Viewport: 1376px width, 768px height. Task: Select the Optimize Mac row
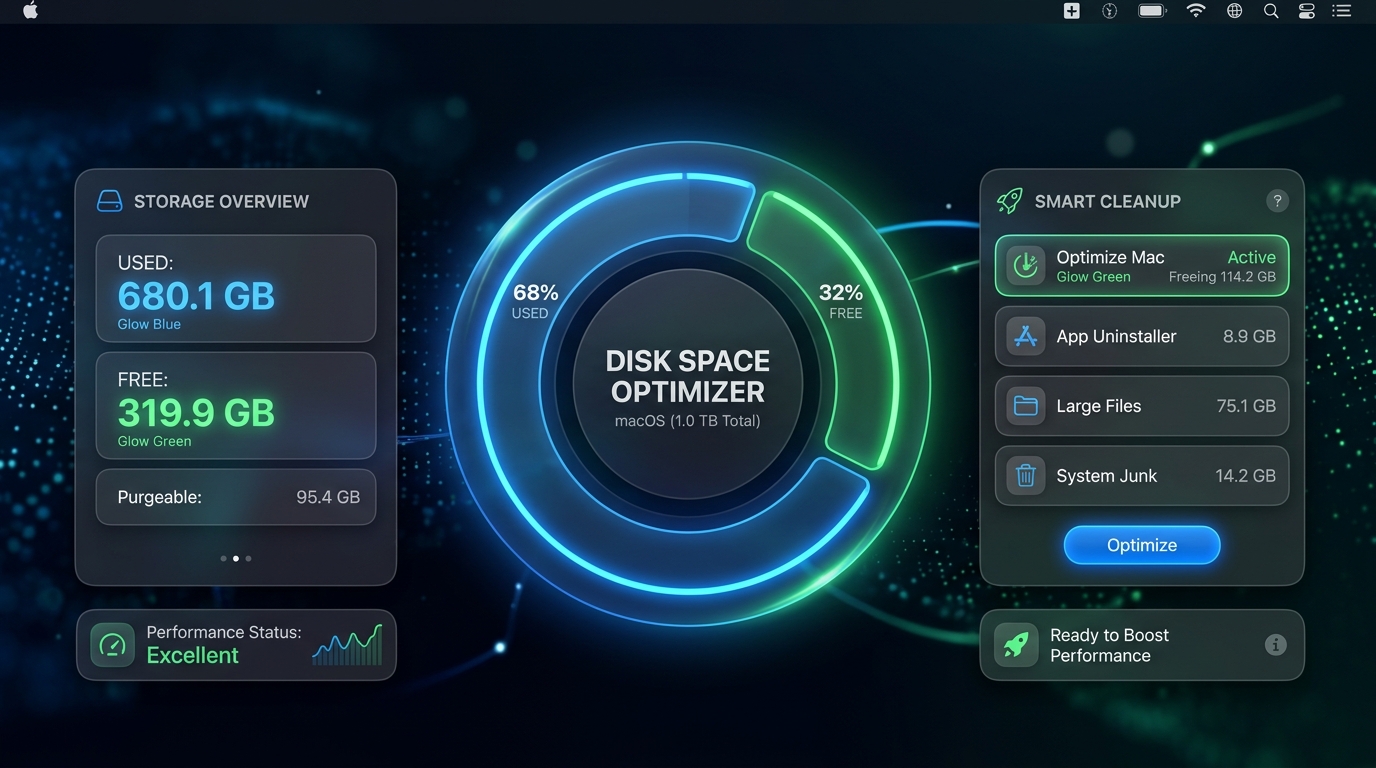pyautogui.click(x=1142, y=266)
